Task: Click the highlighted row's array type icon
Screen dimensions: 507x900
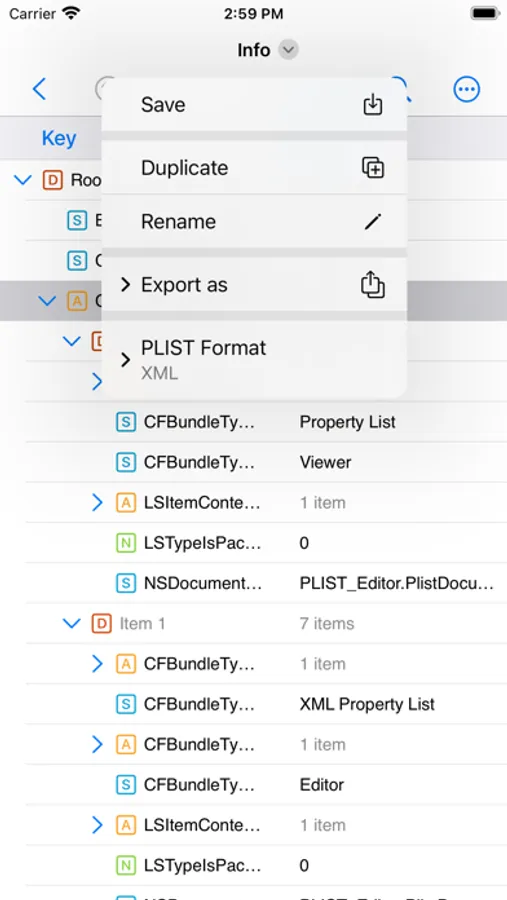Action: coord(77,301)
